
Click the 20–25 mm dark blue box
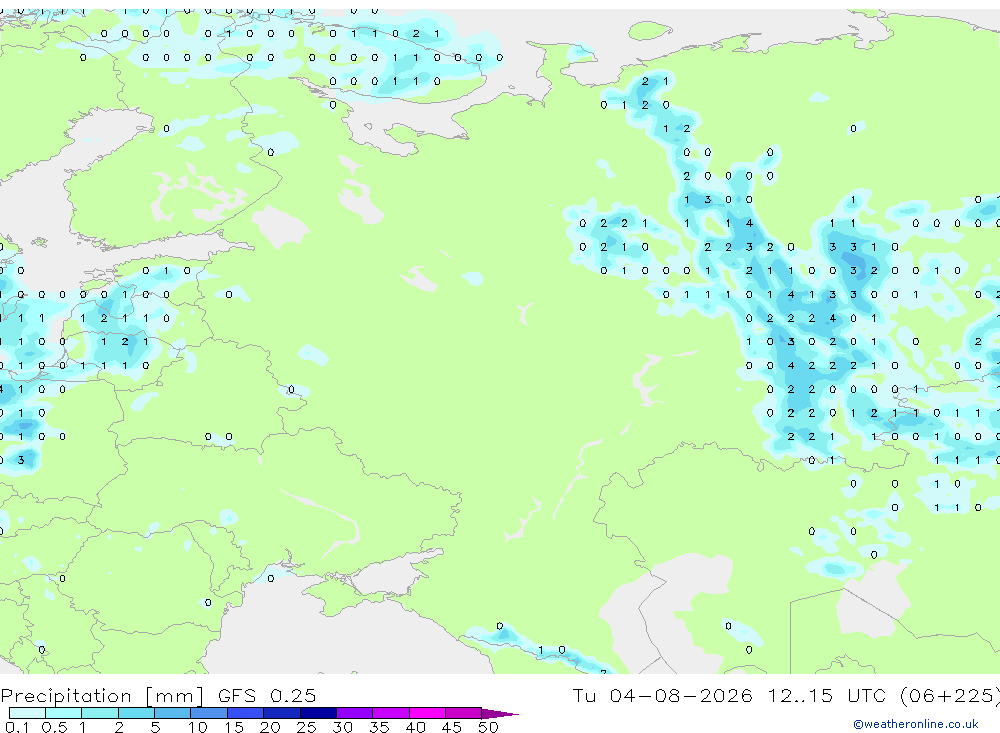click(x=282, y=713)
